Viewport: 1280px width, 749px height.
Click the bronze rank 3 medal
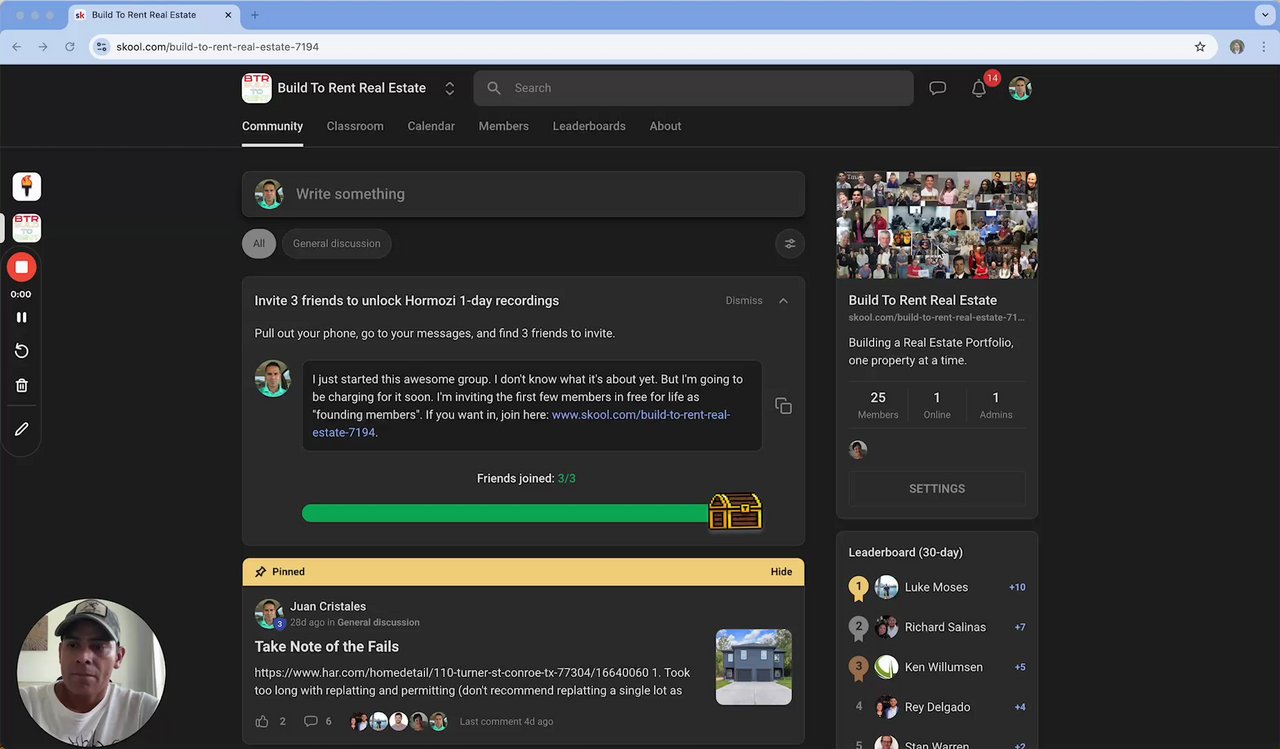pos(858,668)
